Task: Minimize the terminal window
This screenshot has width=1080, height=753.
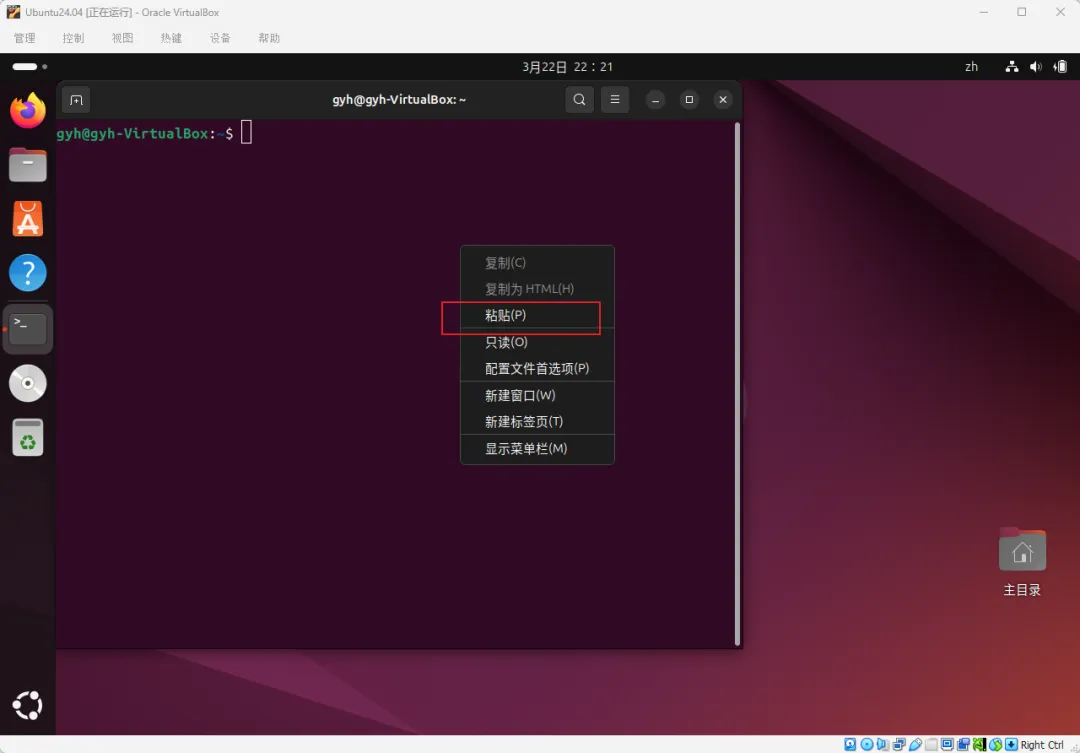Action: (655, 100)
